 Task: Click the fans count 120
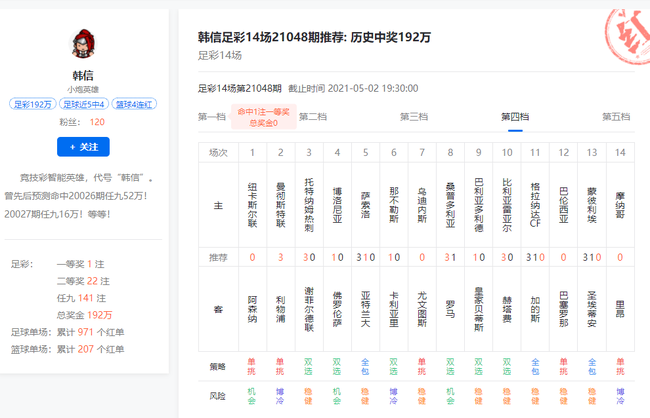(x=97, y=122)
